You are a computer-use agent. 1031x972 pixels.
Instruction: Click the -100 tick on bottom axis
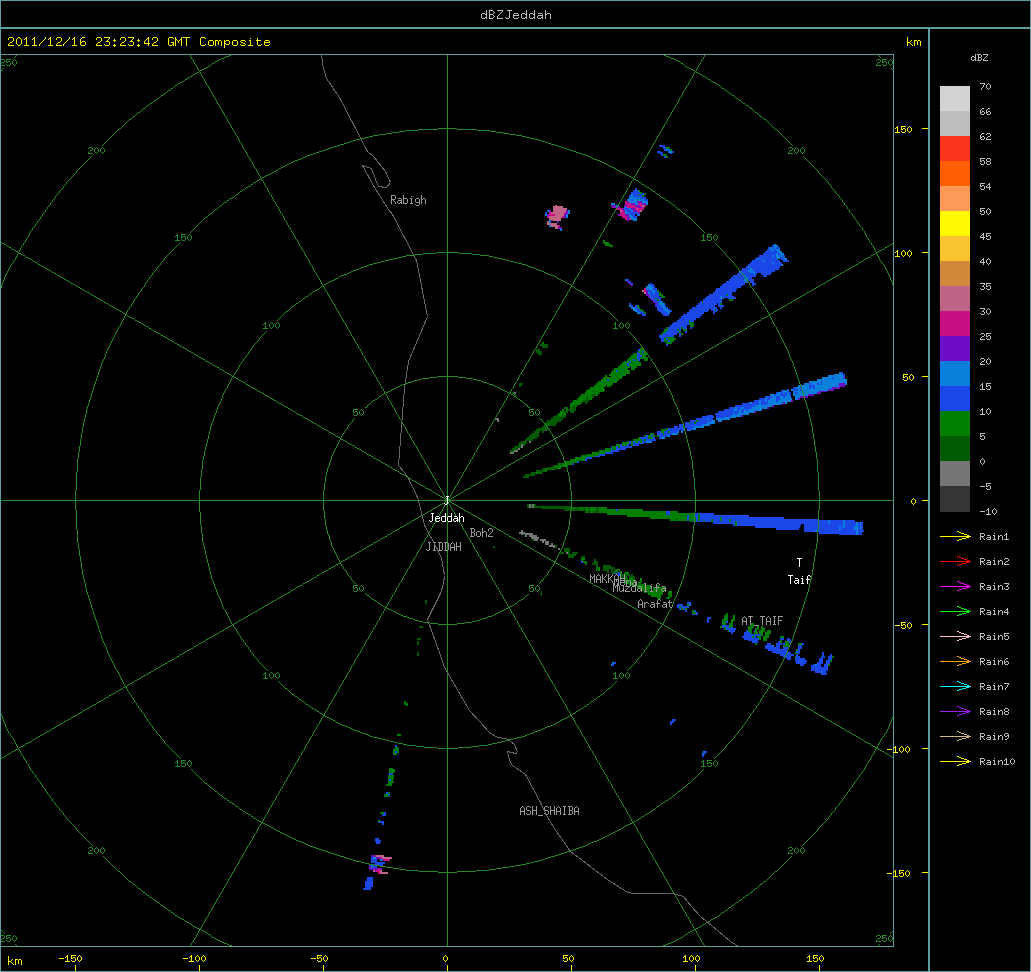194,958
